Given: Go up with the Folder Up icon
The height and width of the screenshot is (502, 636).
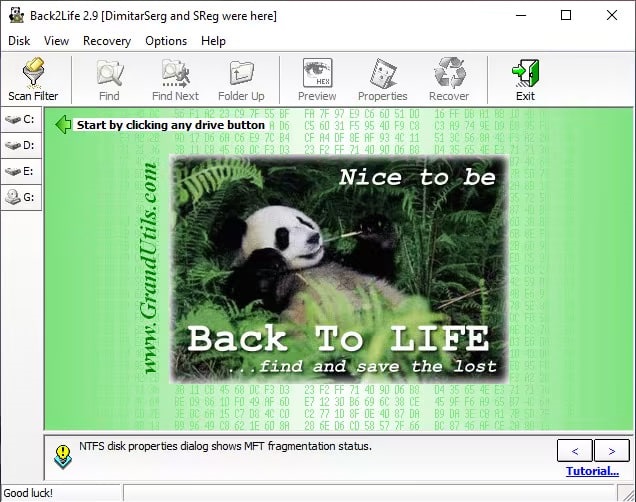Looking at the screenshot, I should [x=241, y=79].
